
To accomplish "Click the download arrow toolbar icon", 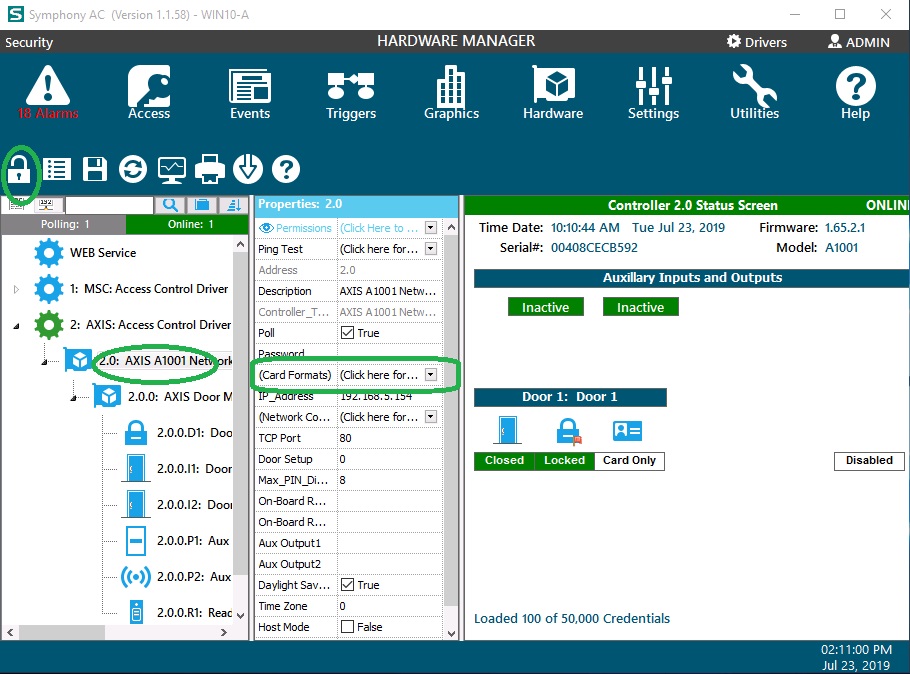I will 248,170.
